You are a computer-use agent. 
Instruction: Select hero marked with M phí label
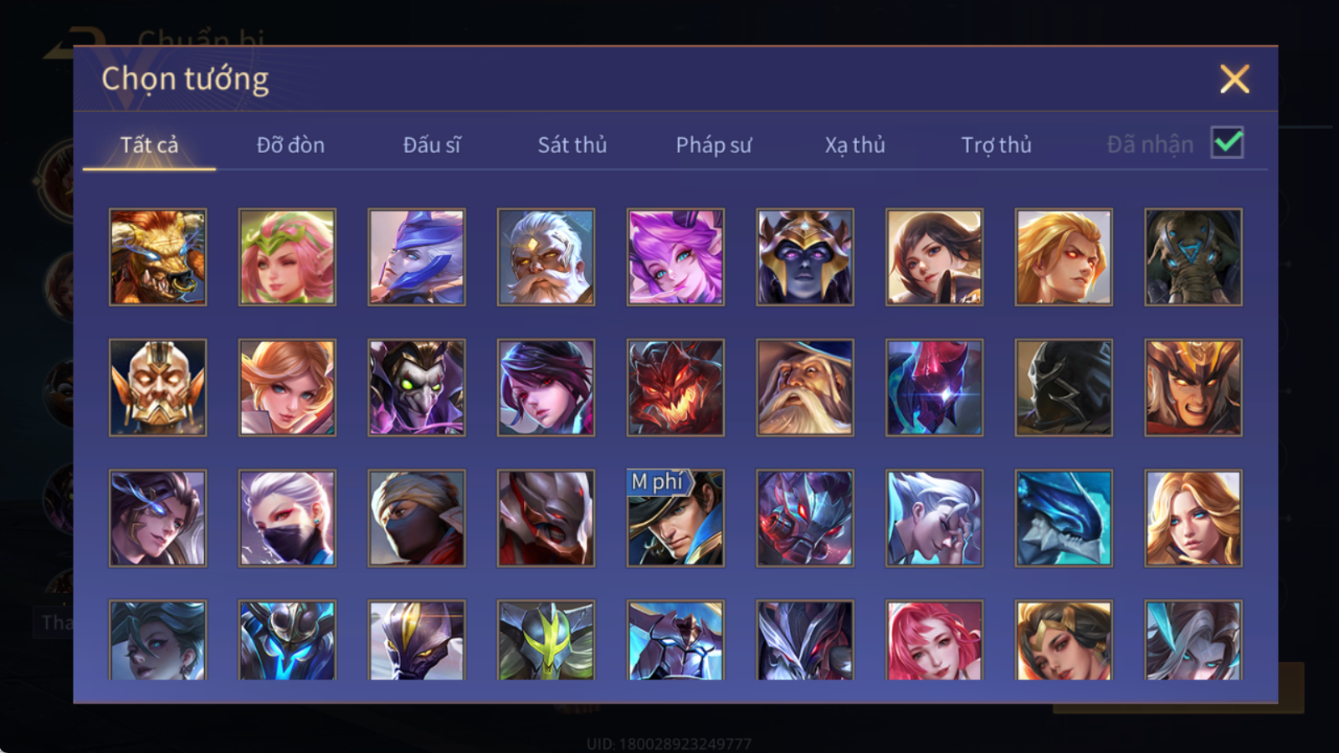(x=675, y=519)
